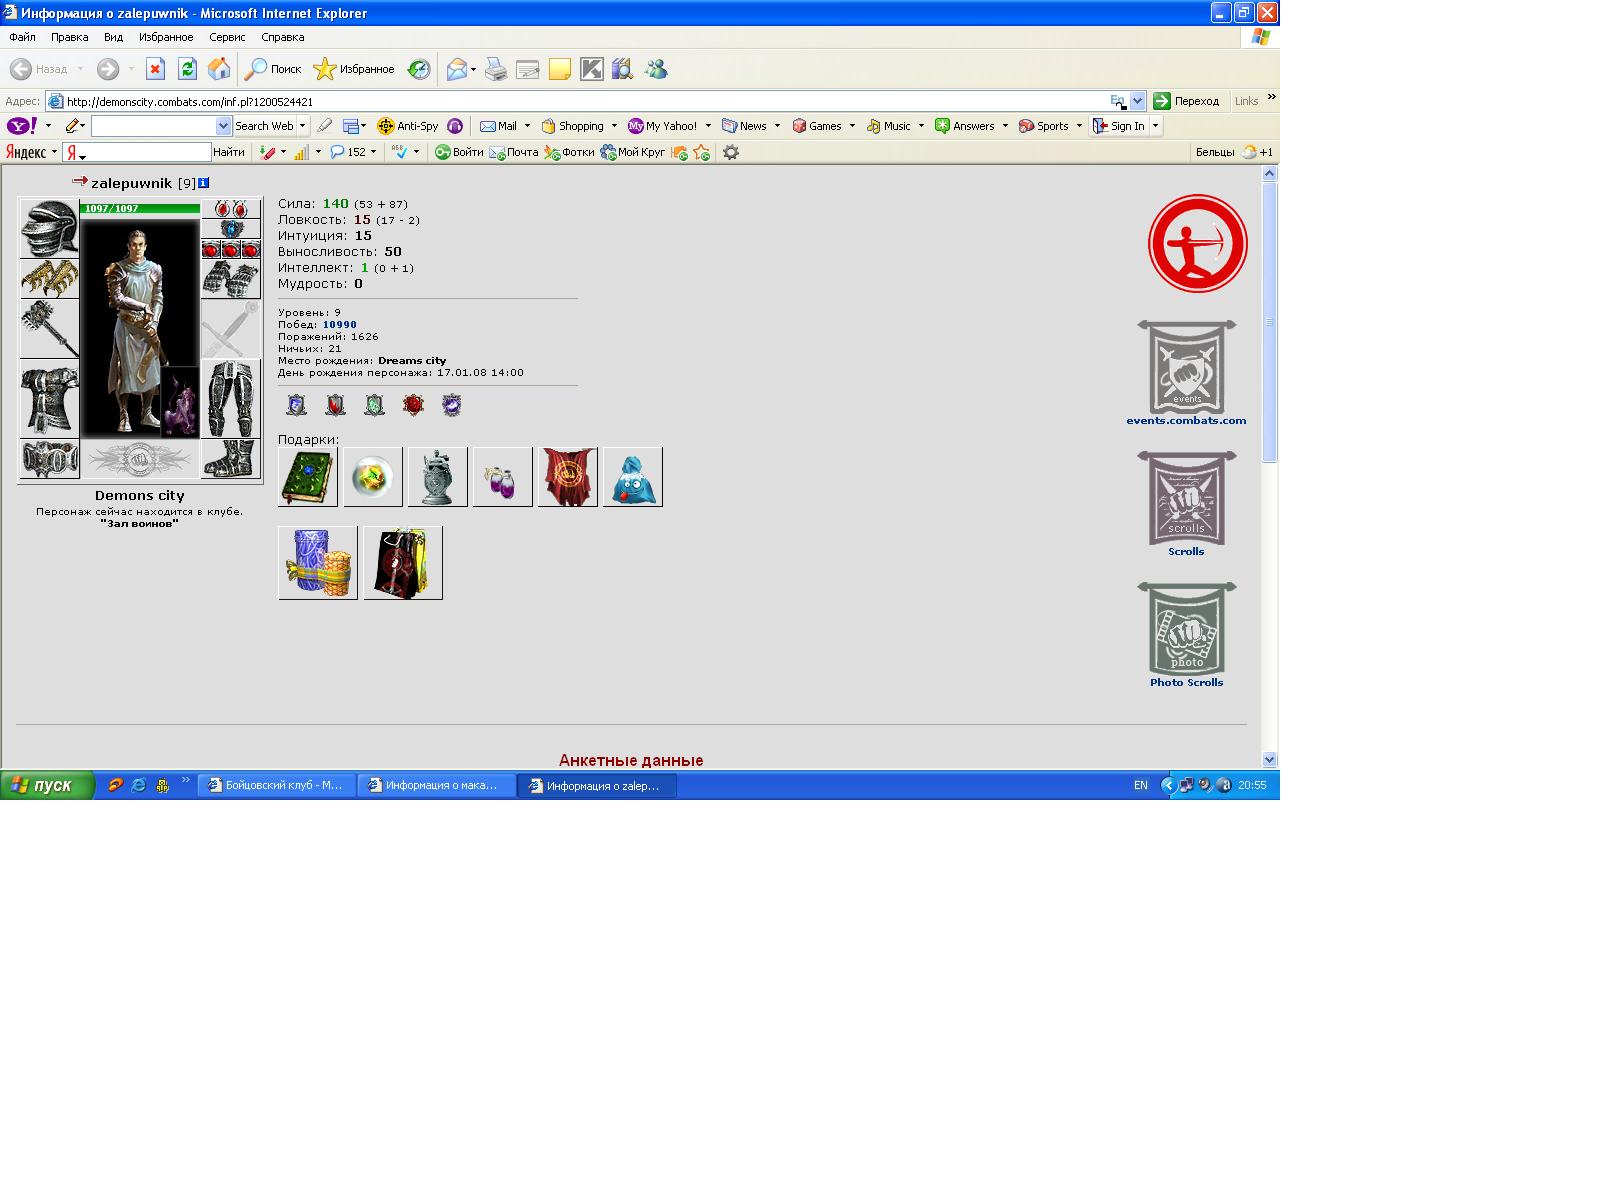Click the green book gift

coord(308,477)
